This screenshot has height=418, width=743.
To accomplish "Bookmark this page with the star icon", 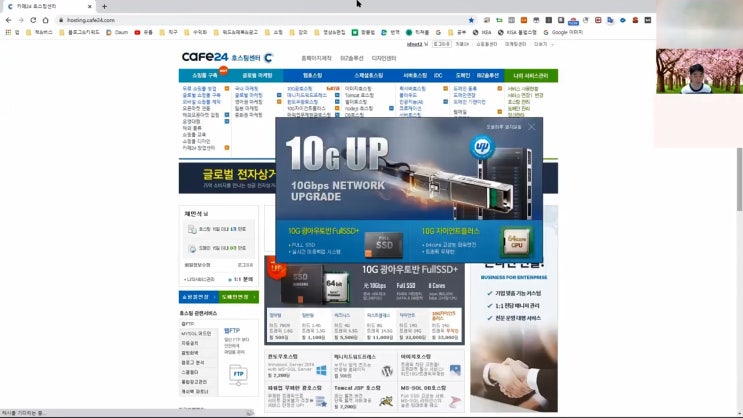I will [471, 20].
